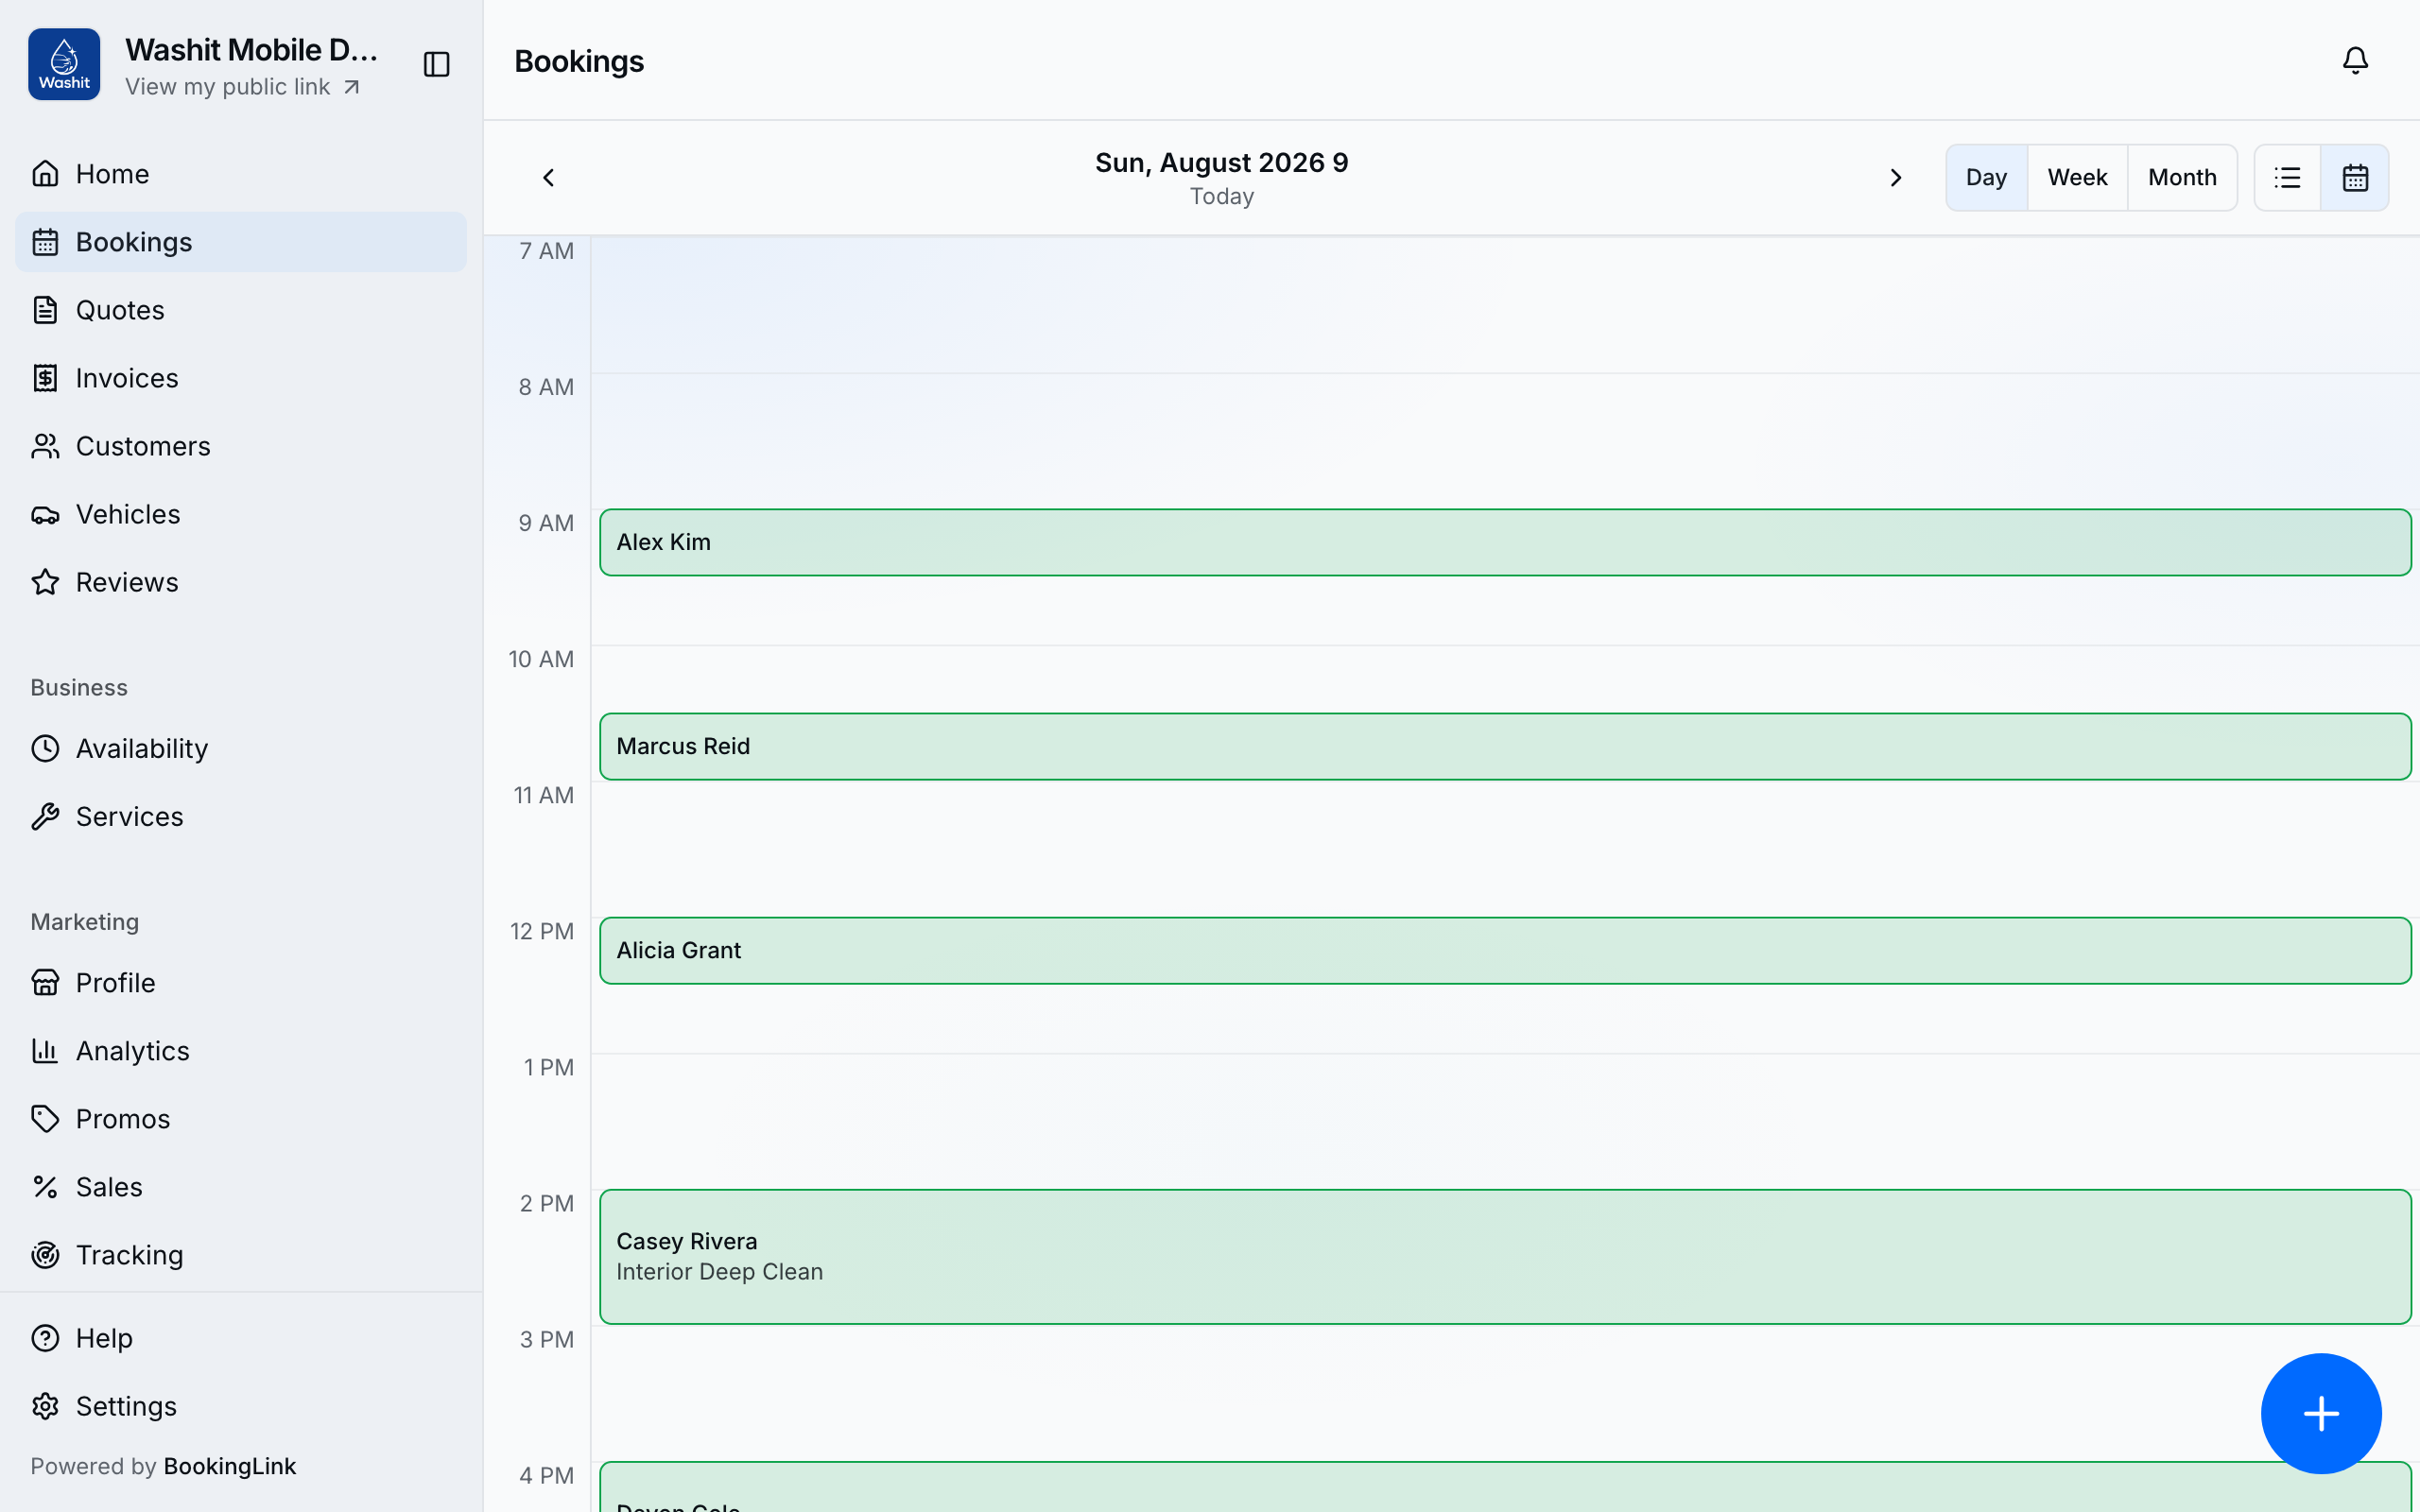Open Reviews in sidebar

coord(241,582)
